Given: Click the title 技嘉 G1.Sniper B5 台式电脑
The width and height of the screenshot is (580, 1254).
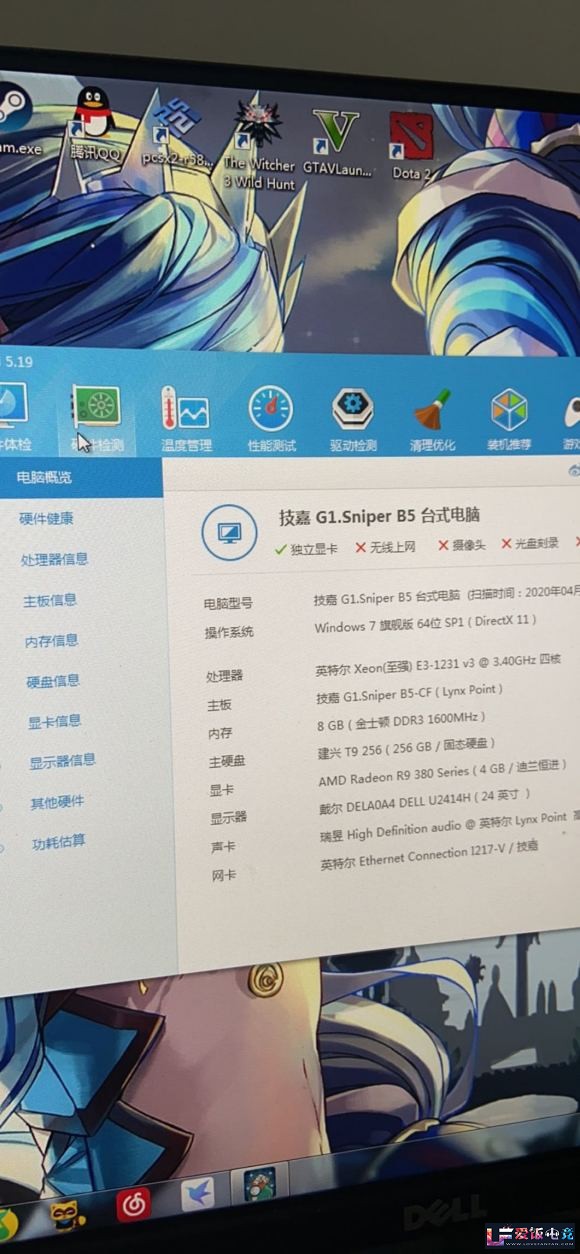Looking at the screenshot, I should 379,516.
